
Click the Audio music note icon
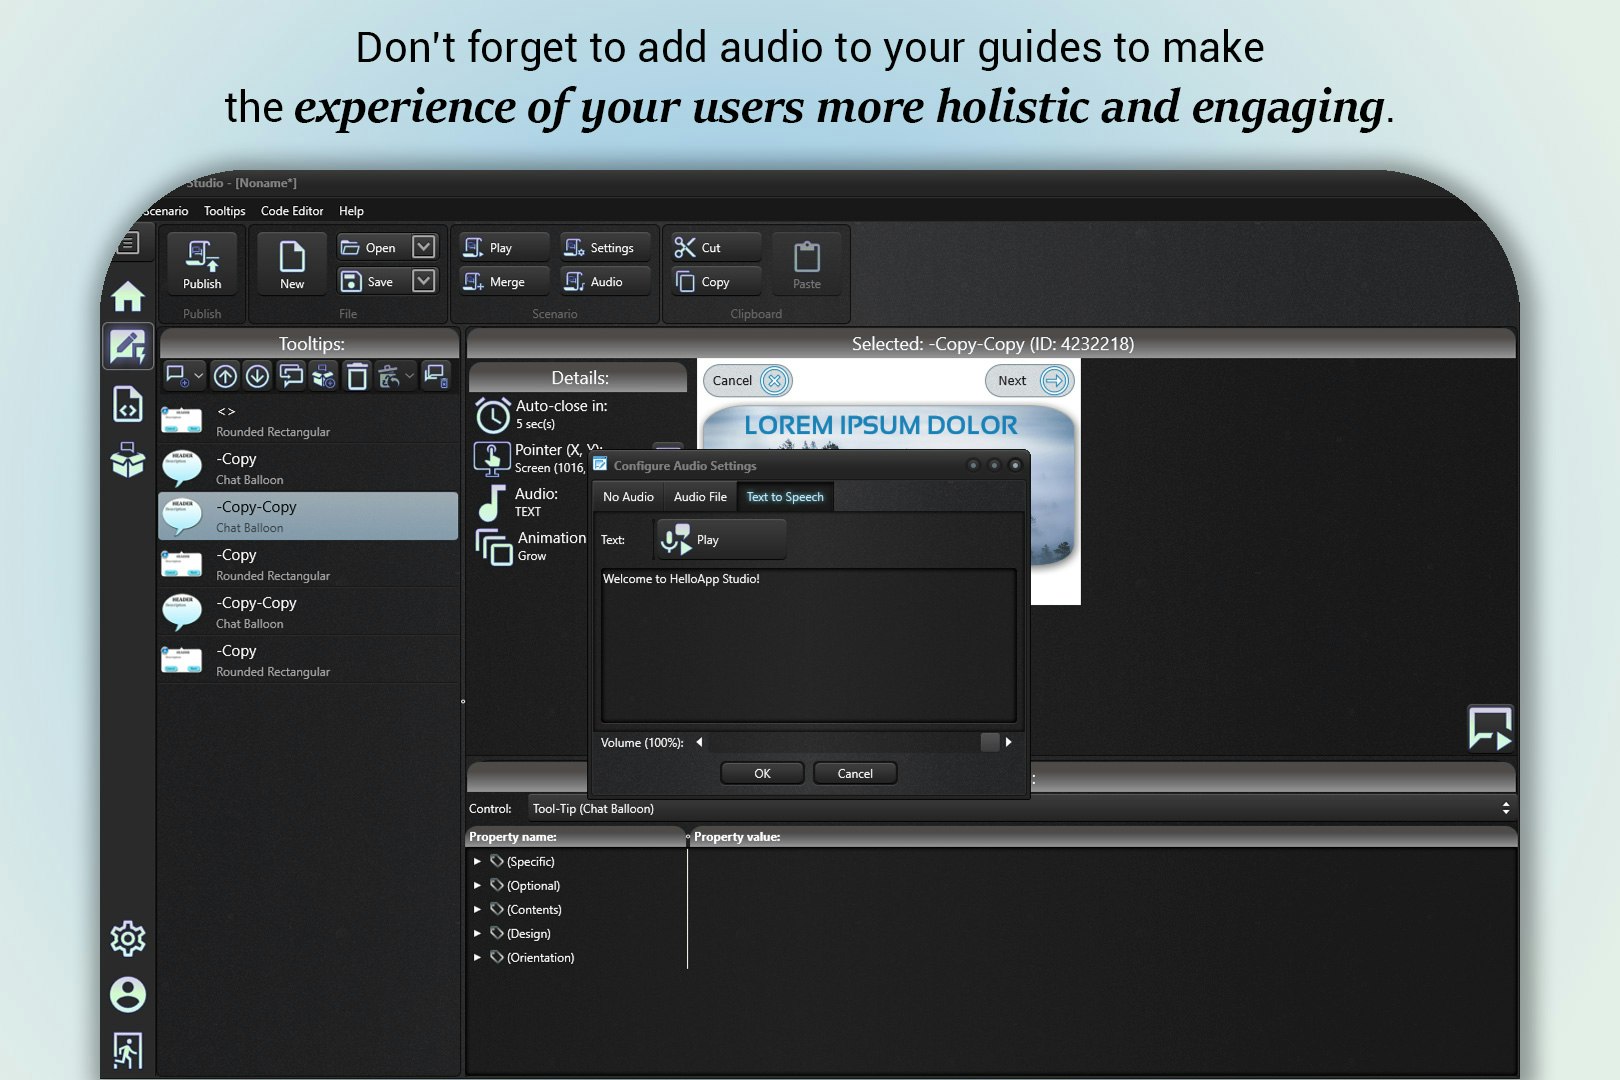tap(492, 503)
